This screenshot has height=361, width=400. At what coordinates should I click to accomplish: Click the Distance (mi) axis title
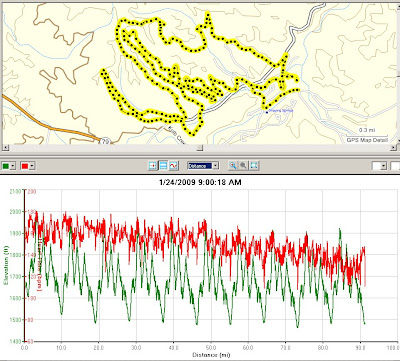click(211, 355)
